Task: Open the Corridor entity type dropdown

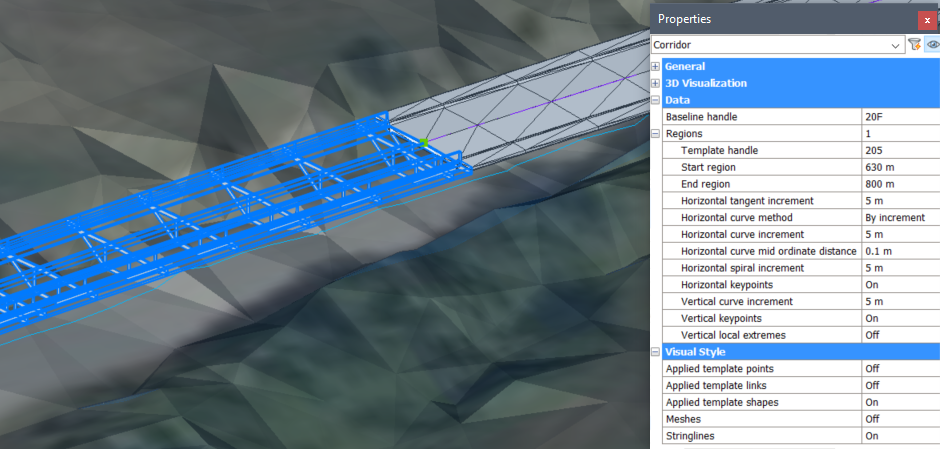Action: [x=895, y=45]
